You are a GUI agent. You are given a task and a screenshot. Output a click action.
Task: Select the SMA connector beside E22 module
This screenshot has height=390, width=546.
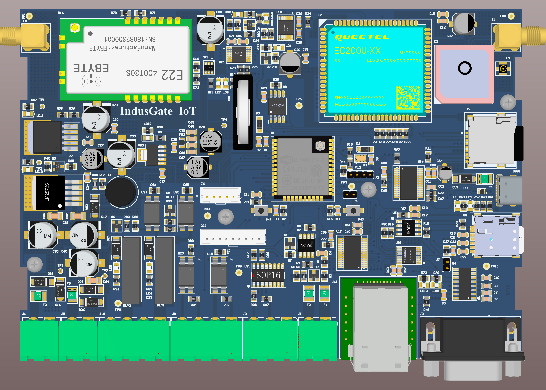(25, 37)
